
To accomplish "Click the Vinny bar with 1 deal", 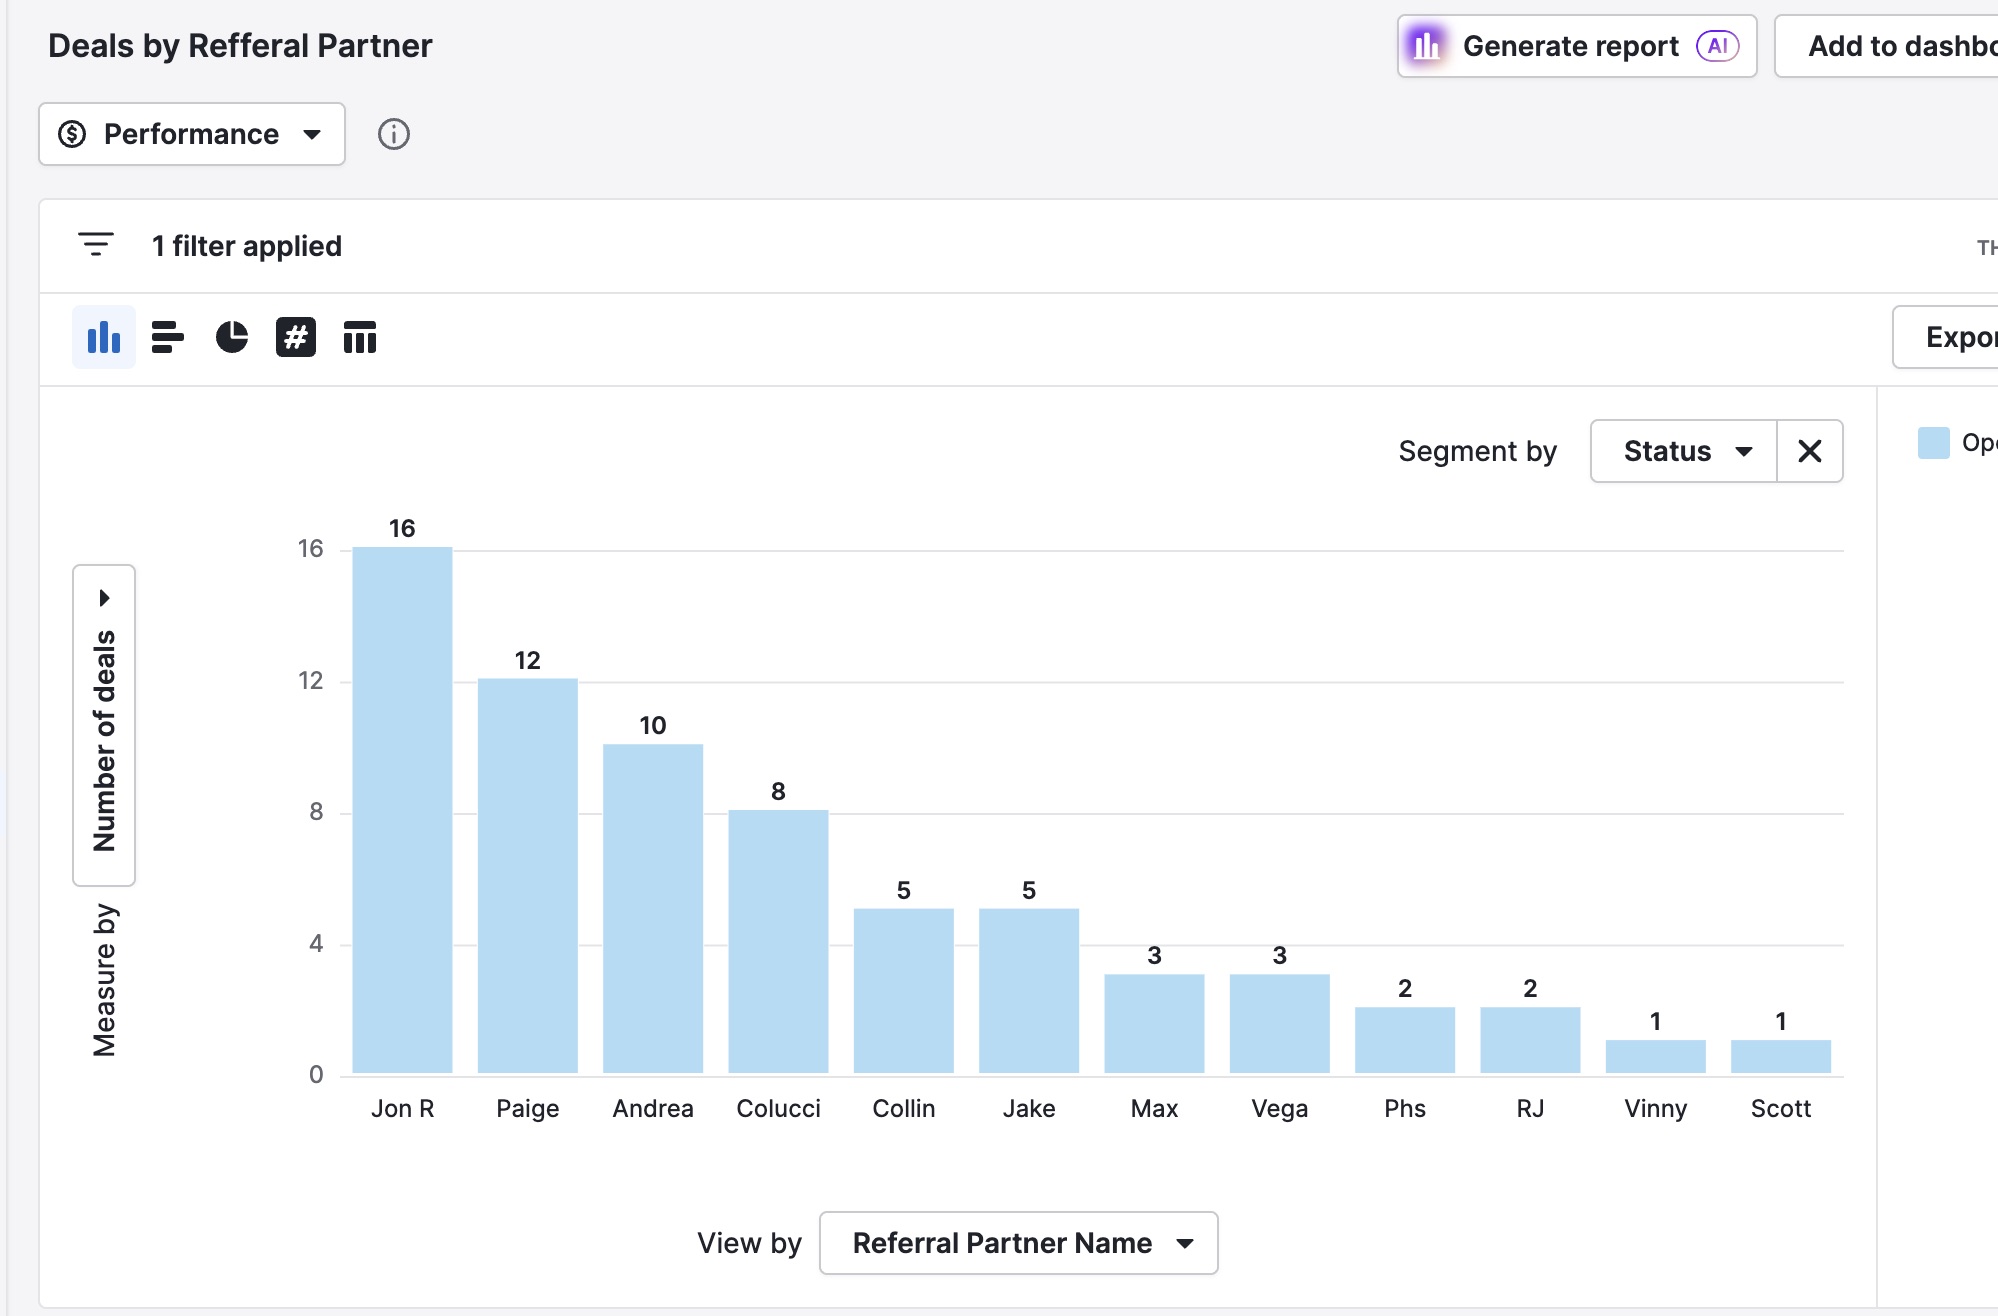I will (1656, 1058).
